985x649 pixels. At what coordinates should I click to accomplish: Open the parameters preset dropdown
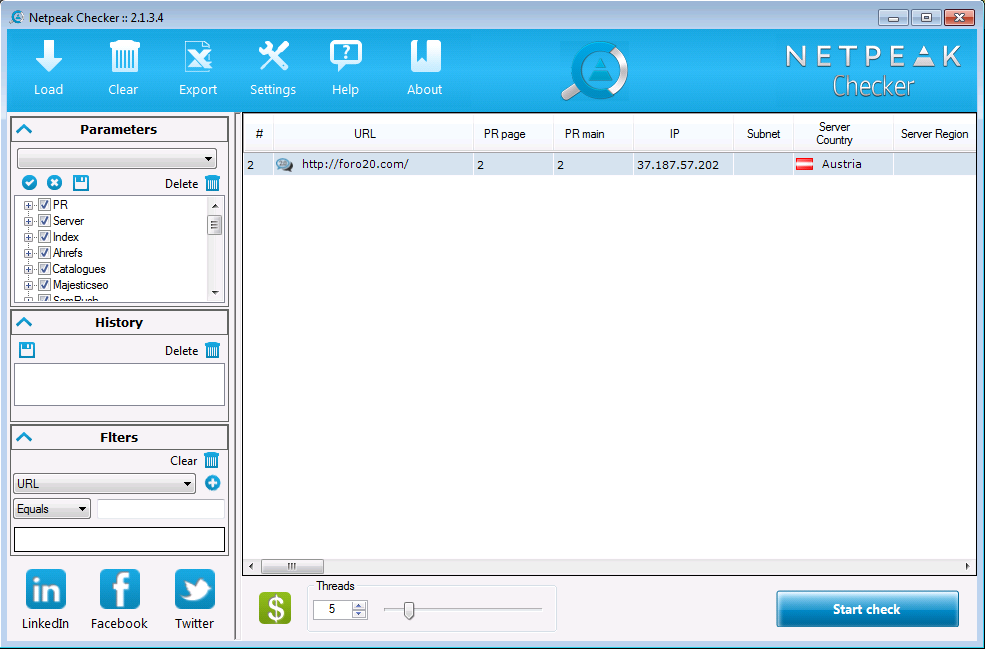click(x=117, y=158)
